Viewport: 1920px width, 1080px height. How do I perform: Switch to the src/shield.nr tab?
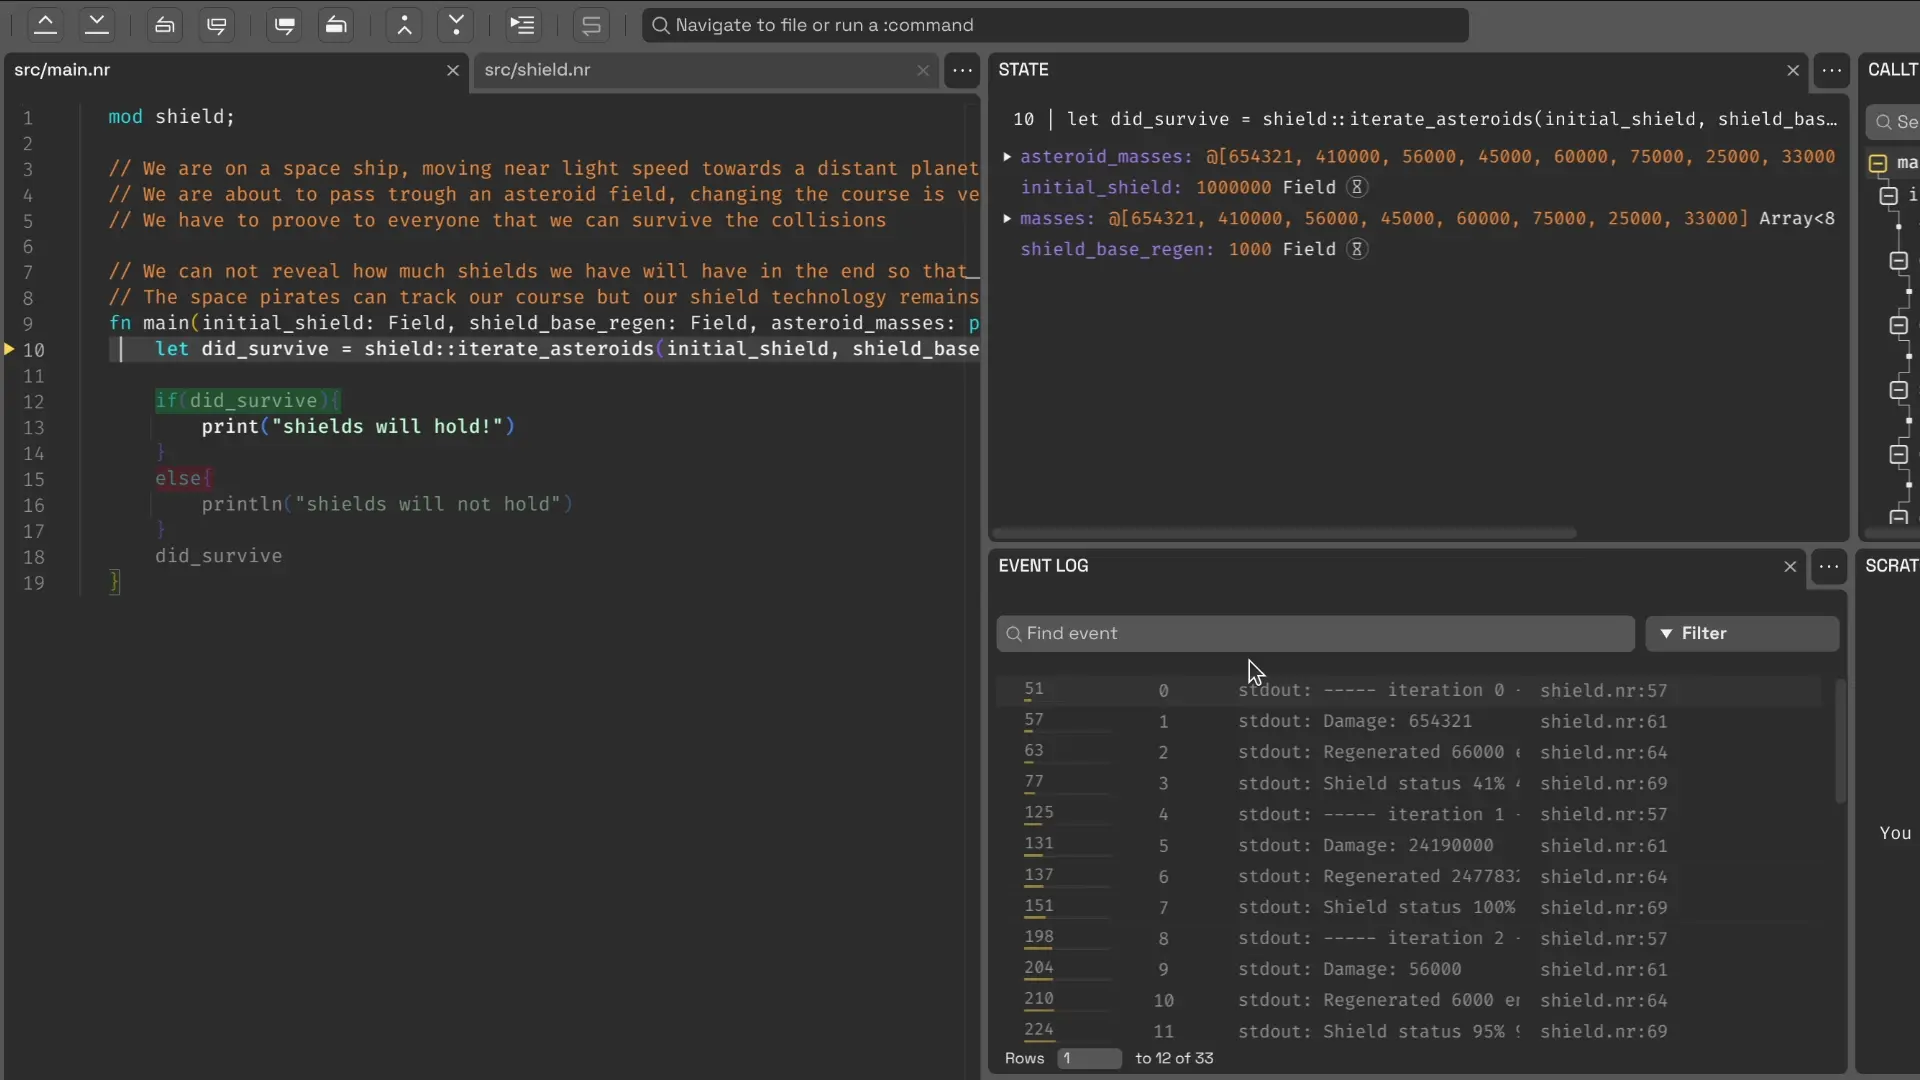pyautogui.click(x=537, y=70)
